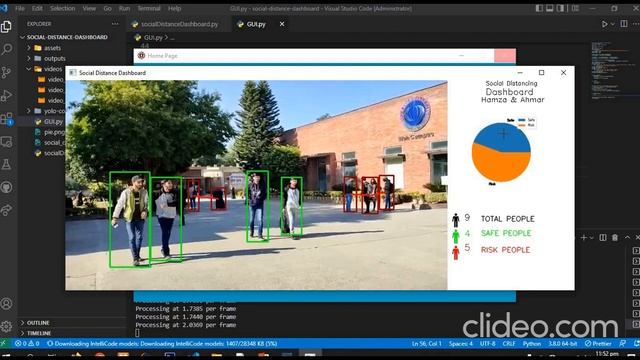Open the run options dropdown arrow
Screen dimensions: 640x360
pos(613,24)
